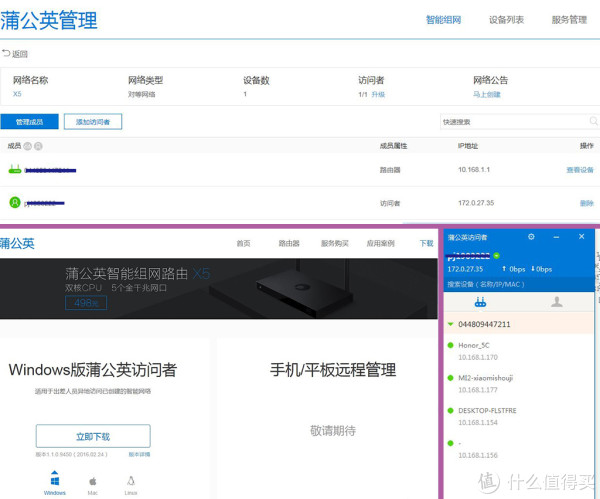Screen dimensions: 600x499
Task: Click the 10.168.1.177 address under MI2-xiaomishouji
Action: pyautogui.click(x=478, y=390)
